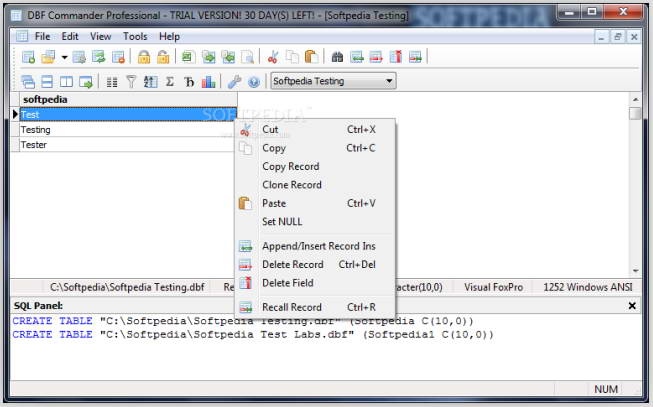The image size is (653, 407).
Task: Click the Append record toolbar icon
Action: (x=357, y=57)
